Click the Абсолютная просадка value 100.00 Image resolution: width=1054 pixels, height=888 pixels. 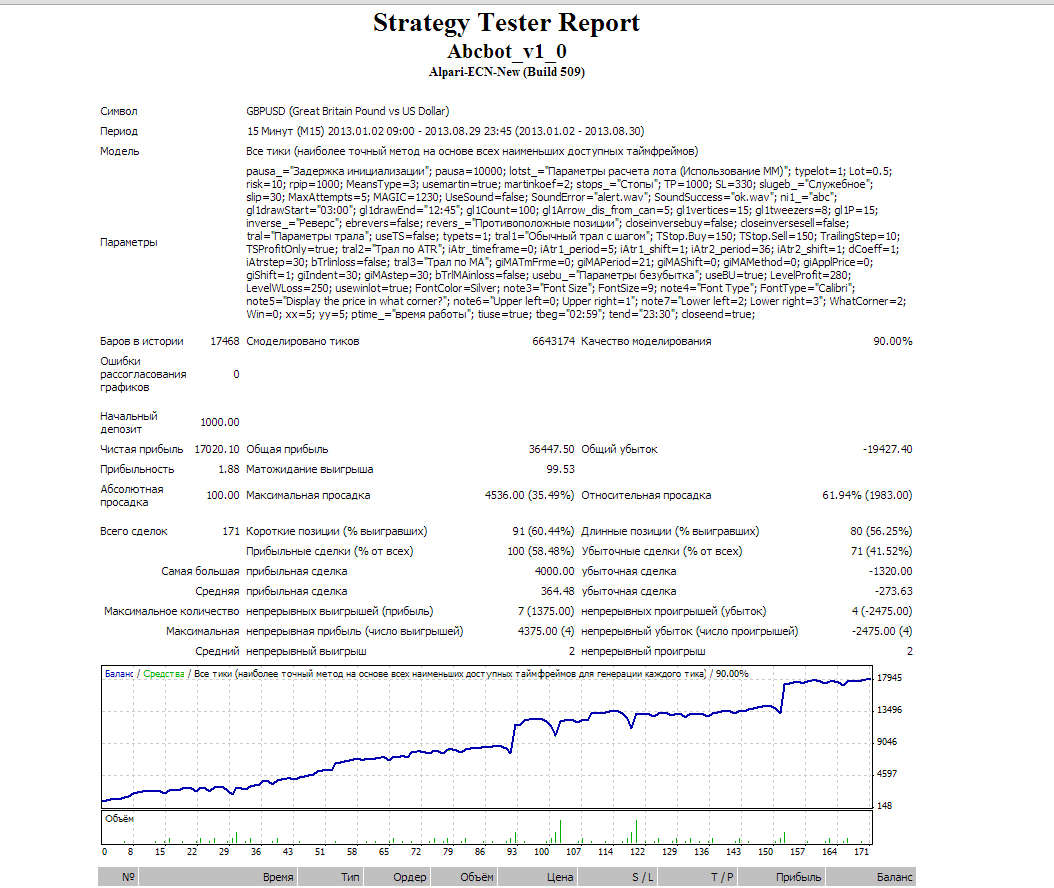click(222, 495)
